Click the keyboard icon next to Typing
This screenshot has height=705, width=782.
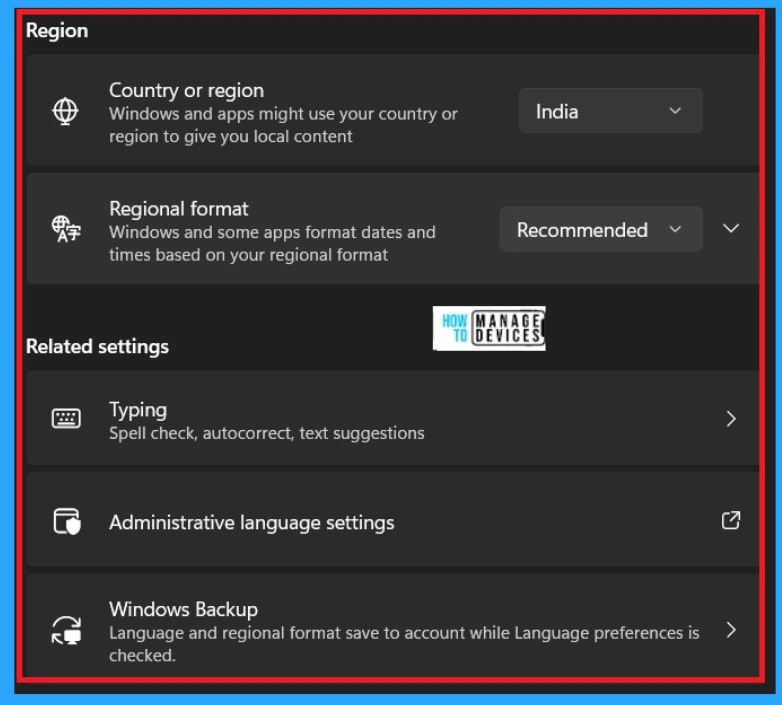click(x=66, y=418)
